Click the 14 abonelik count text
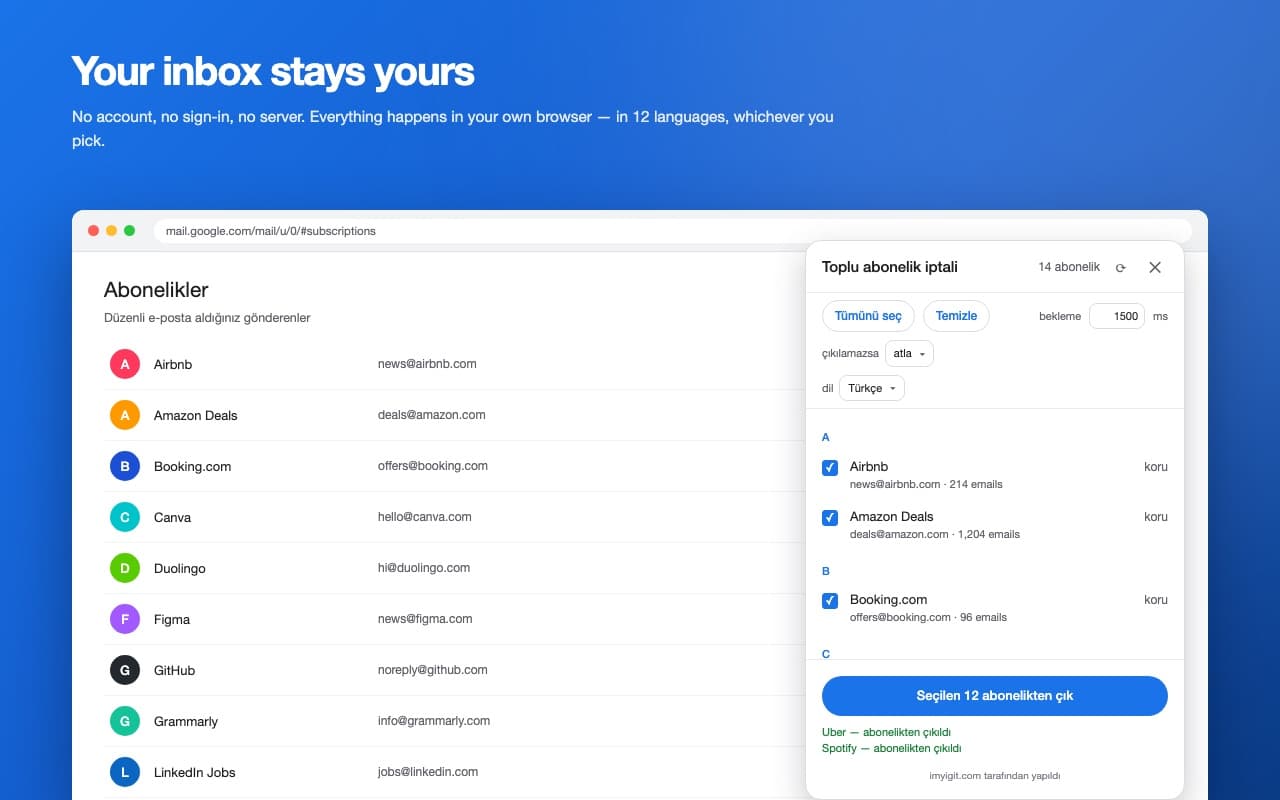 coord(1069,267)
